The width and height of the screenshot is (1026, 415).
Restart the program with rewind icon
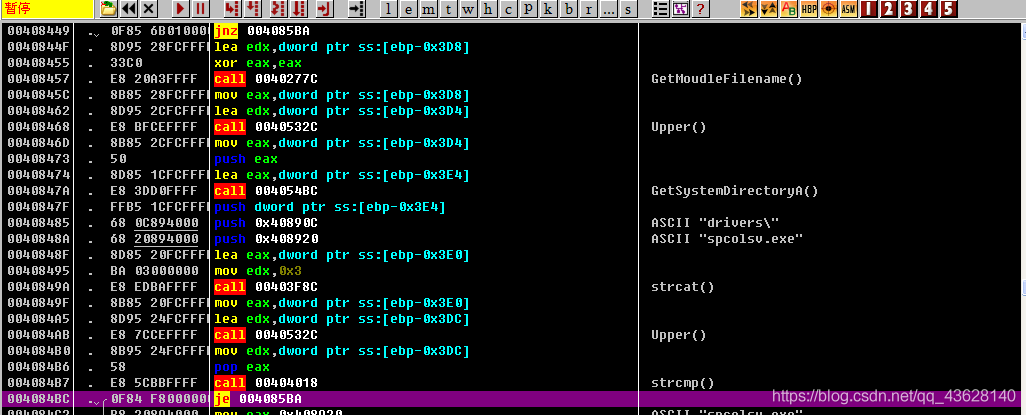tap(129, 9)
